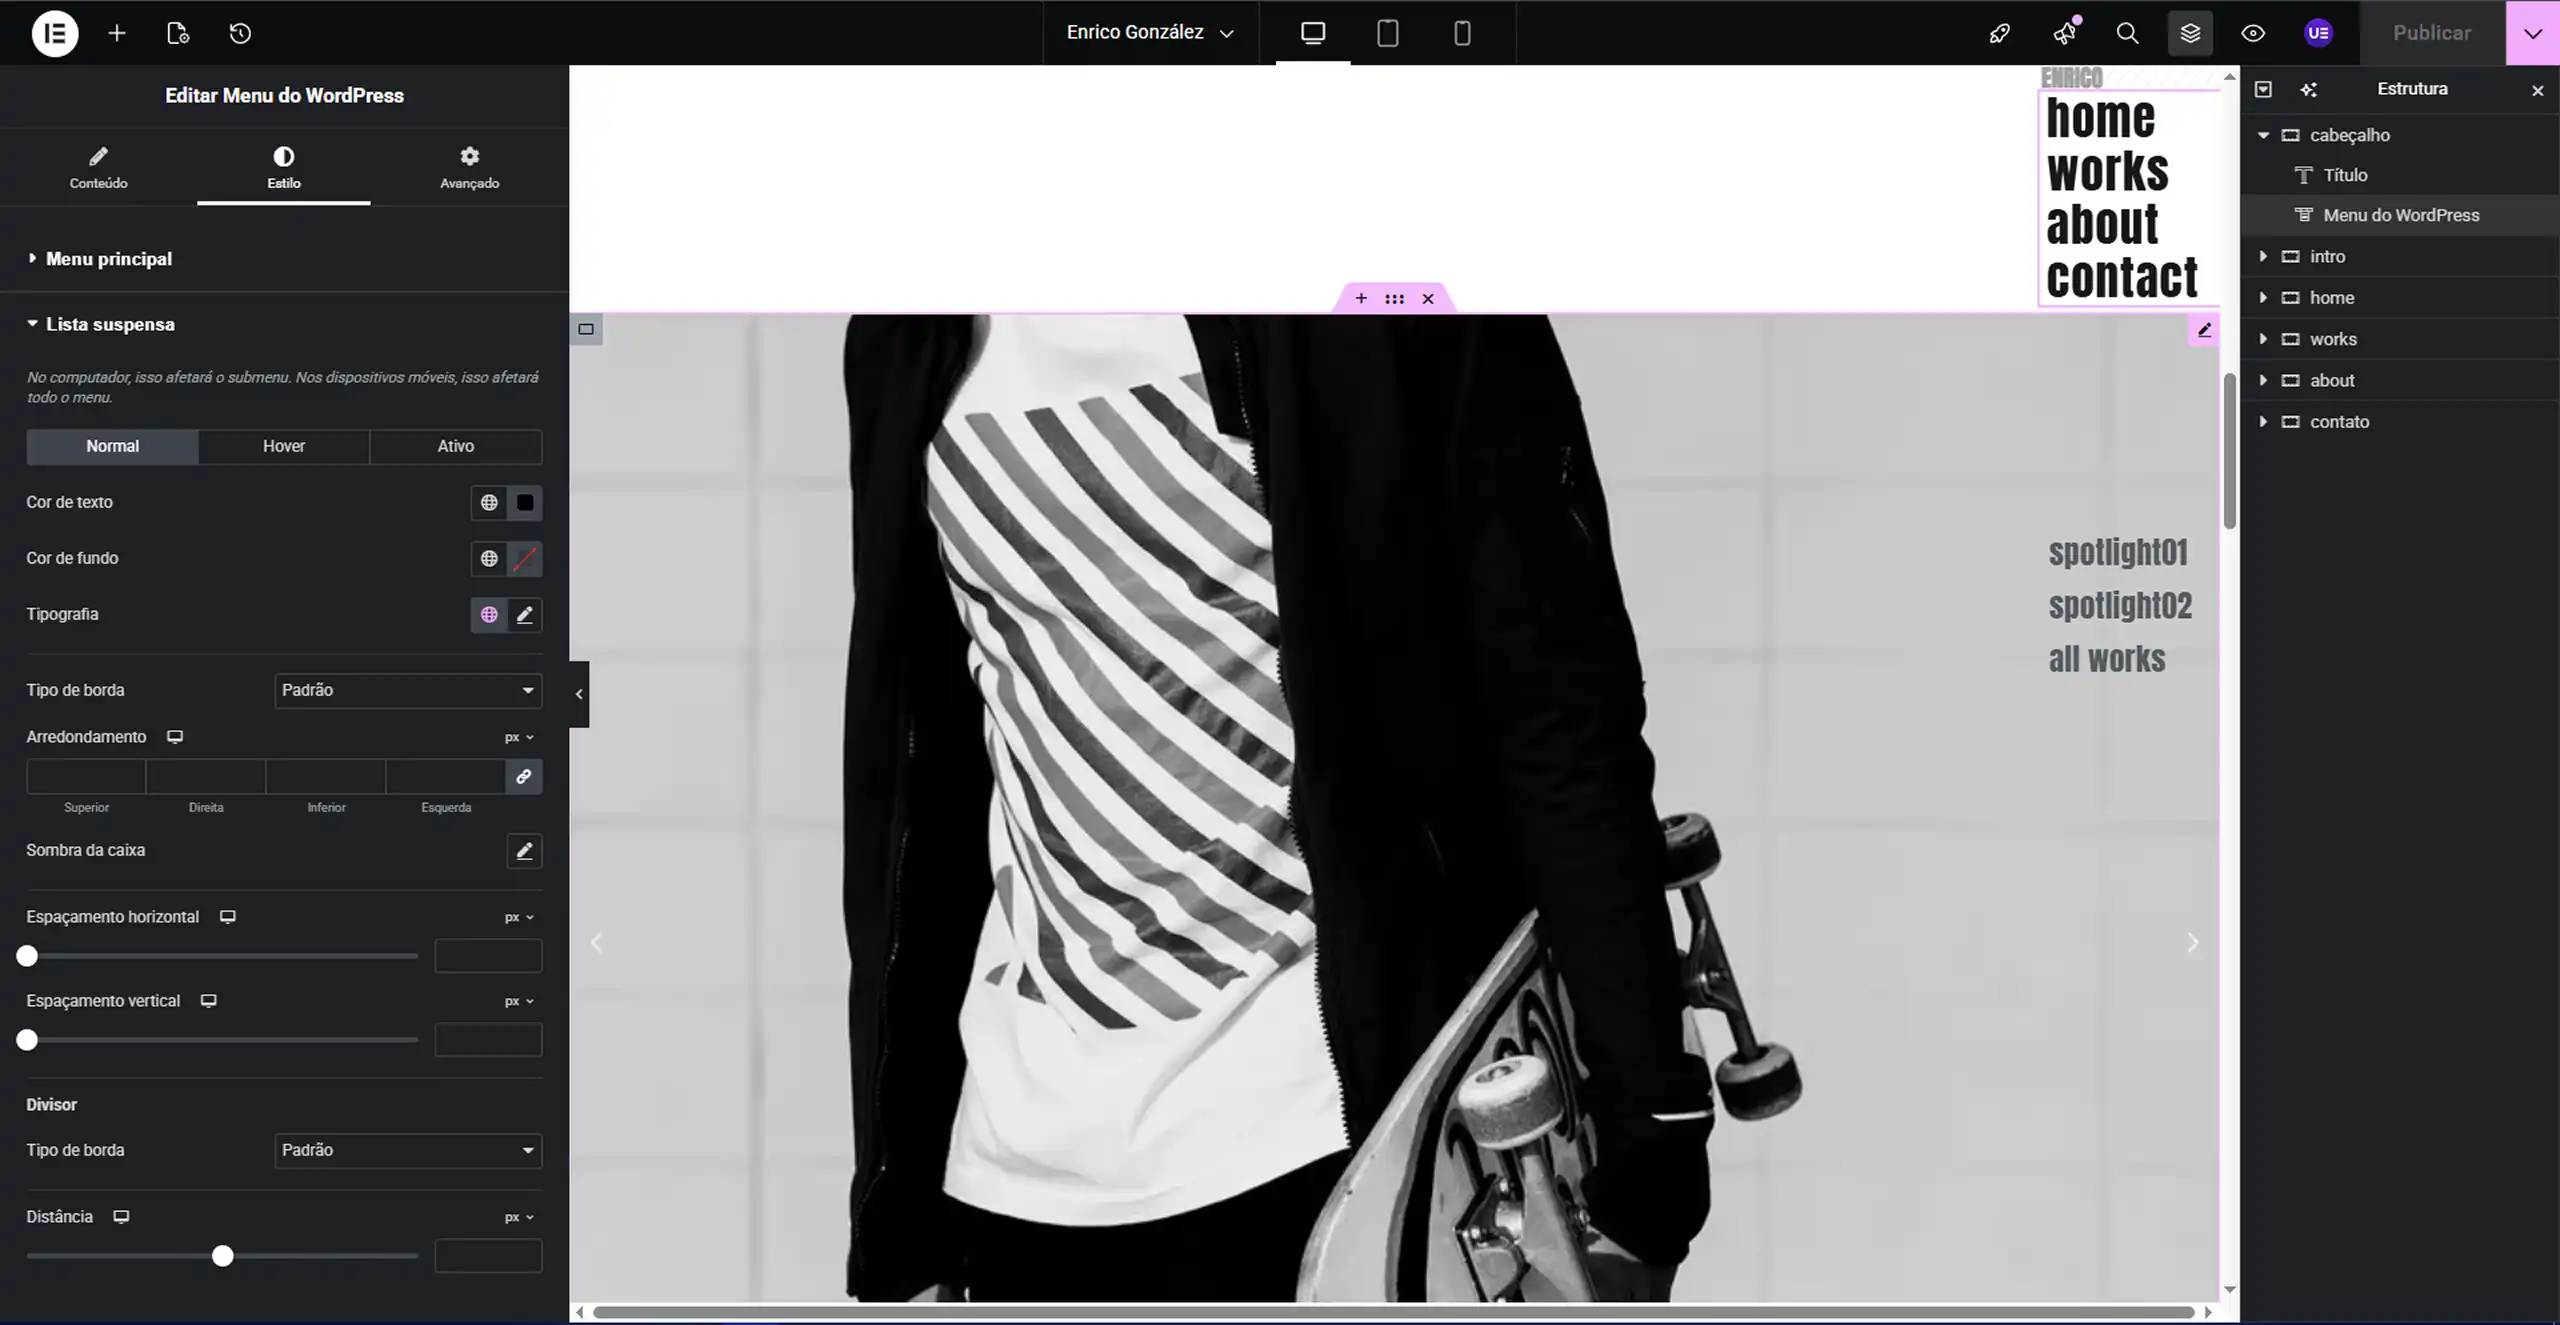2560x1325 pixels.
Task: Toggle the Structure layers icon
Action: (2190, 33)
